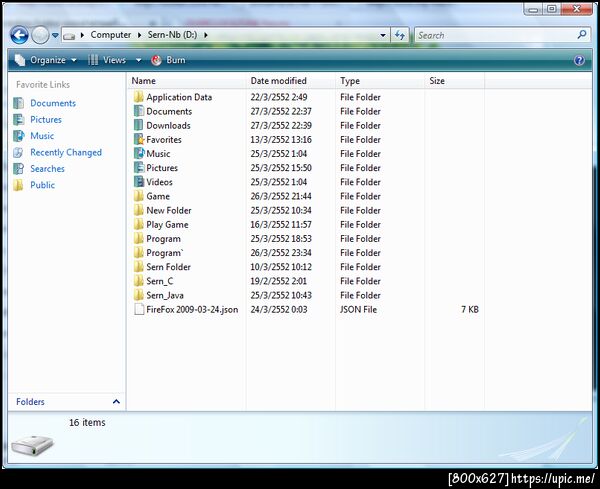The image size is (600, 489).
Task: Expand arrow after Sern-Nb (D:) in address bar
Action: tap(206, 35)
